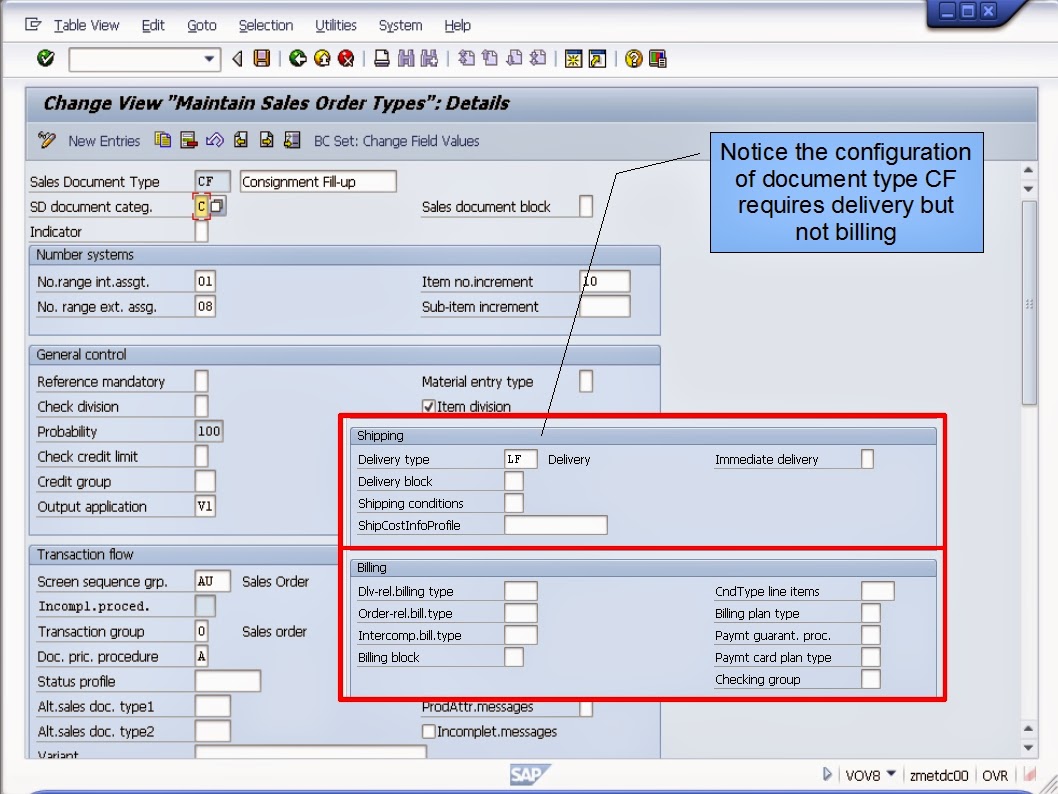Click the Undo Change icon

(x=215, y=140)
